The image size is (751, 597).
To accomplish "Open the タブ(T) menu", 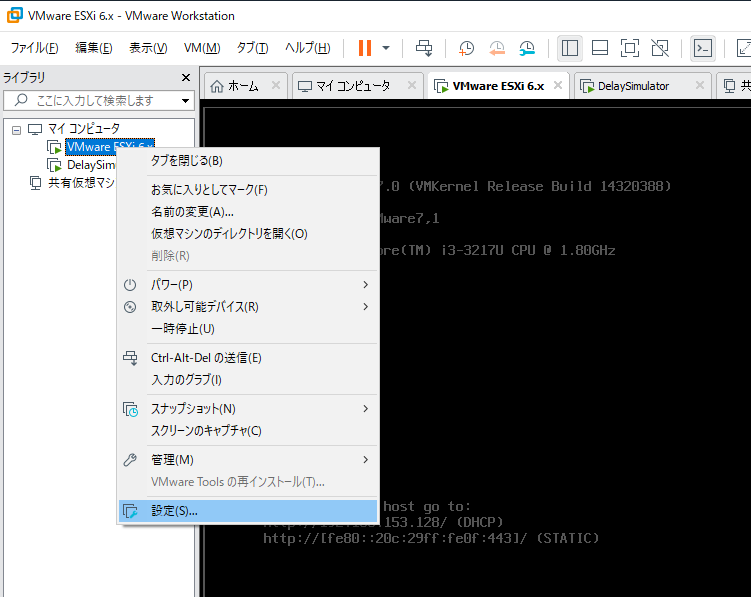I will [x=252, y=48].
